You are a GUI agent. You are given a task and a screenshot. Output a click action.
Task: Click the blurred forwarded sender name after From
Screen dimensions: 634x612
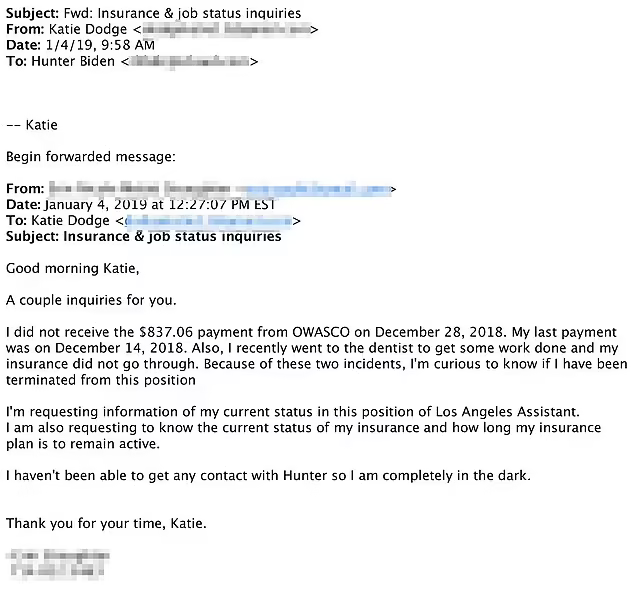[139, 188]
